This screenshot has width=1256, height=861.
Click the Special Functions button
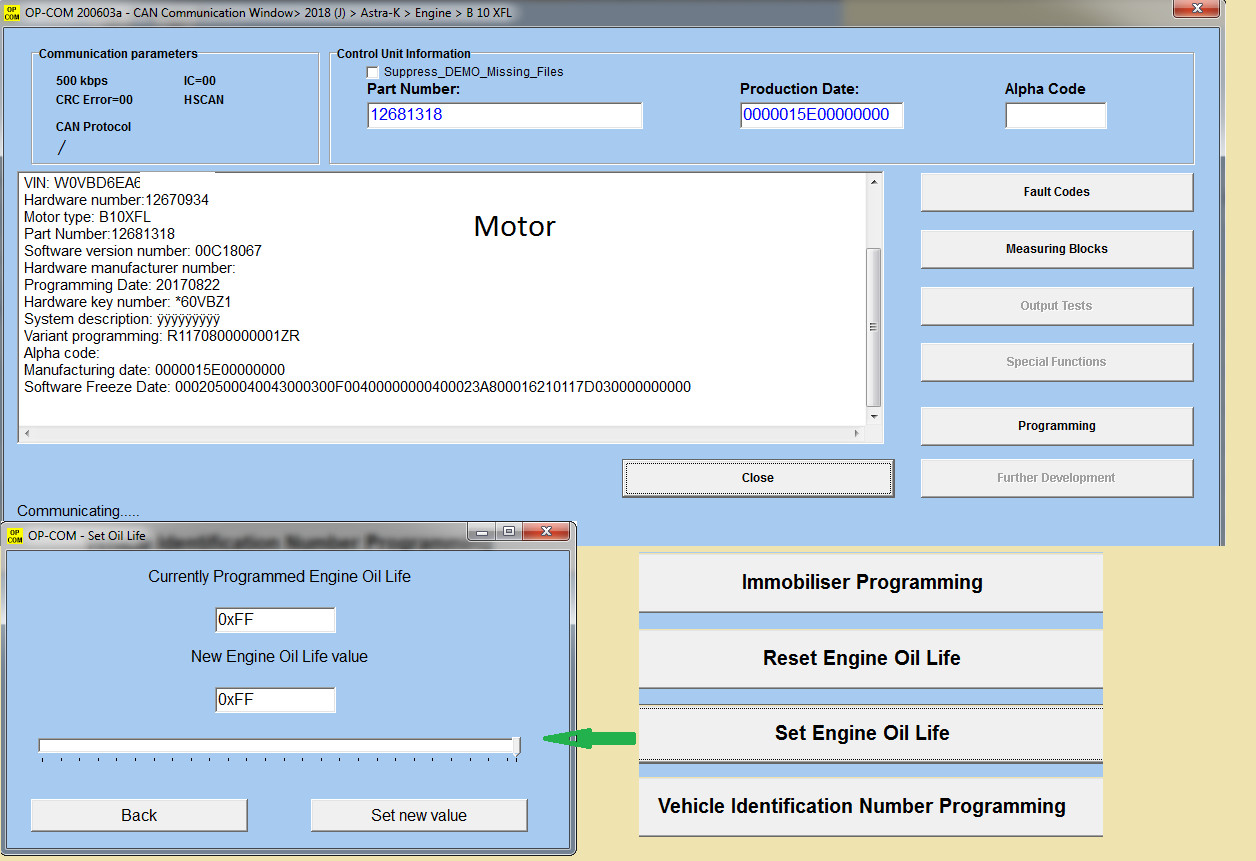point(1056,362)
